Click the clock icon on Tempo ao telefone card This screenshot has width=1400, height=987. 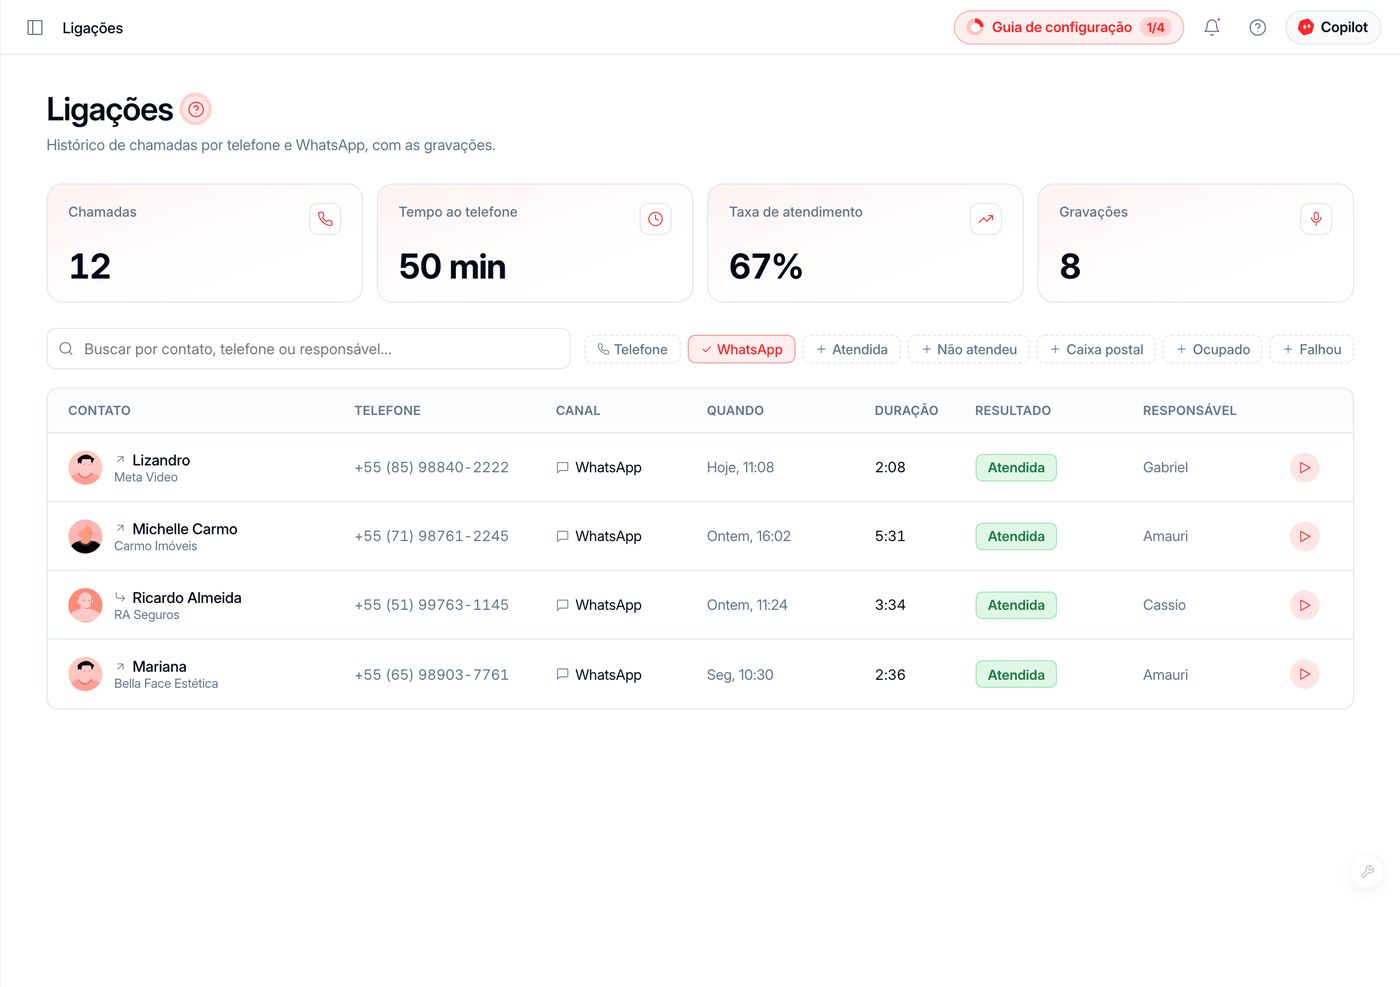[x=655, y=219]
